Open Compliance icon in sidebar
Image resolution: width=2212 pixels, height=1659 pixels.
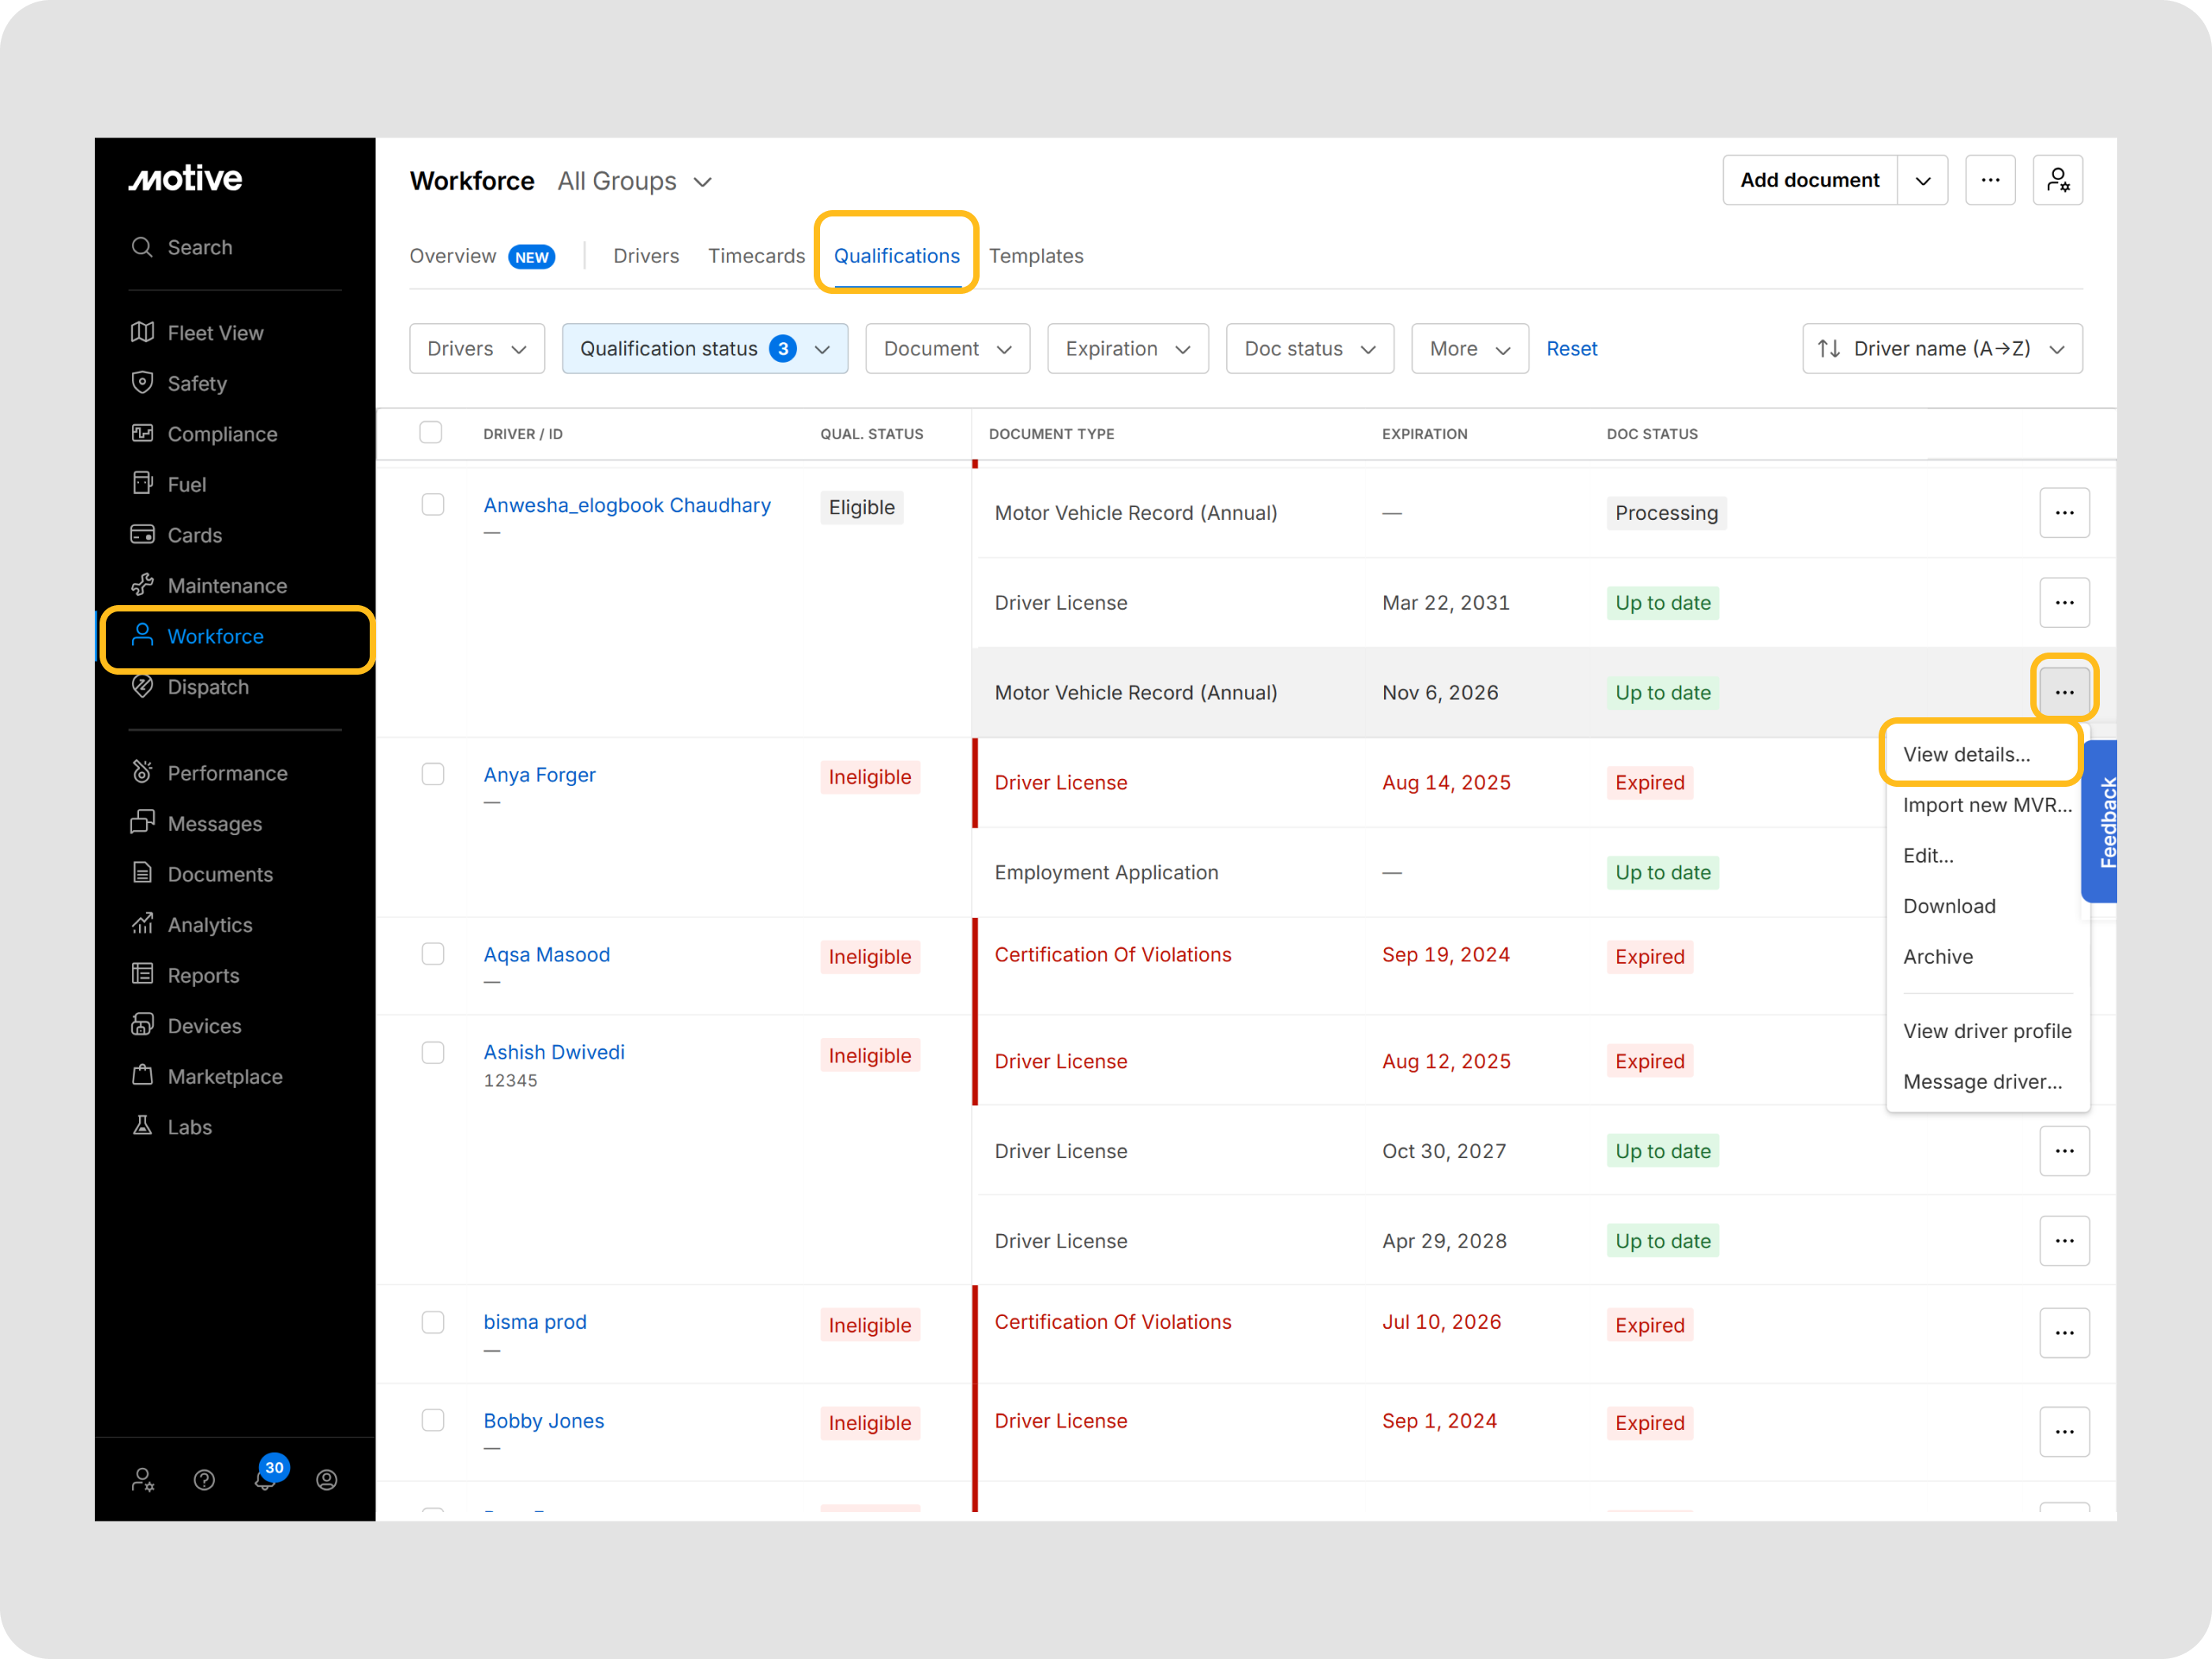tap(143, 433)
